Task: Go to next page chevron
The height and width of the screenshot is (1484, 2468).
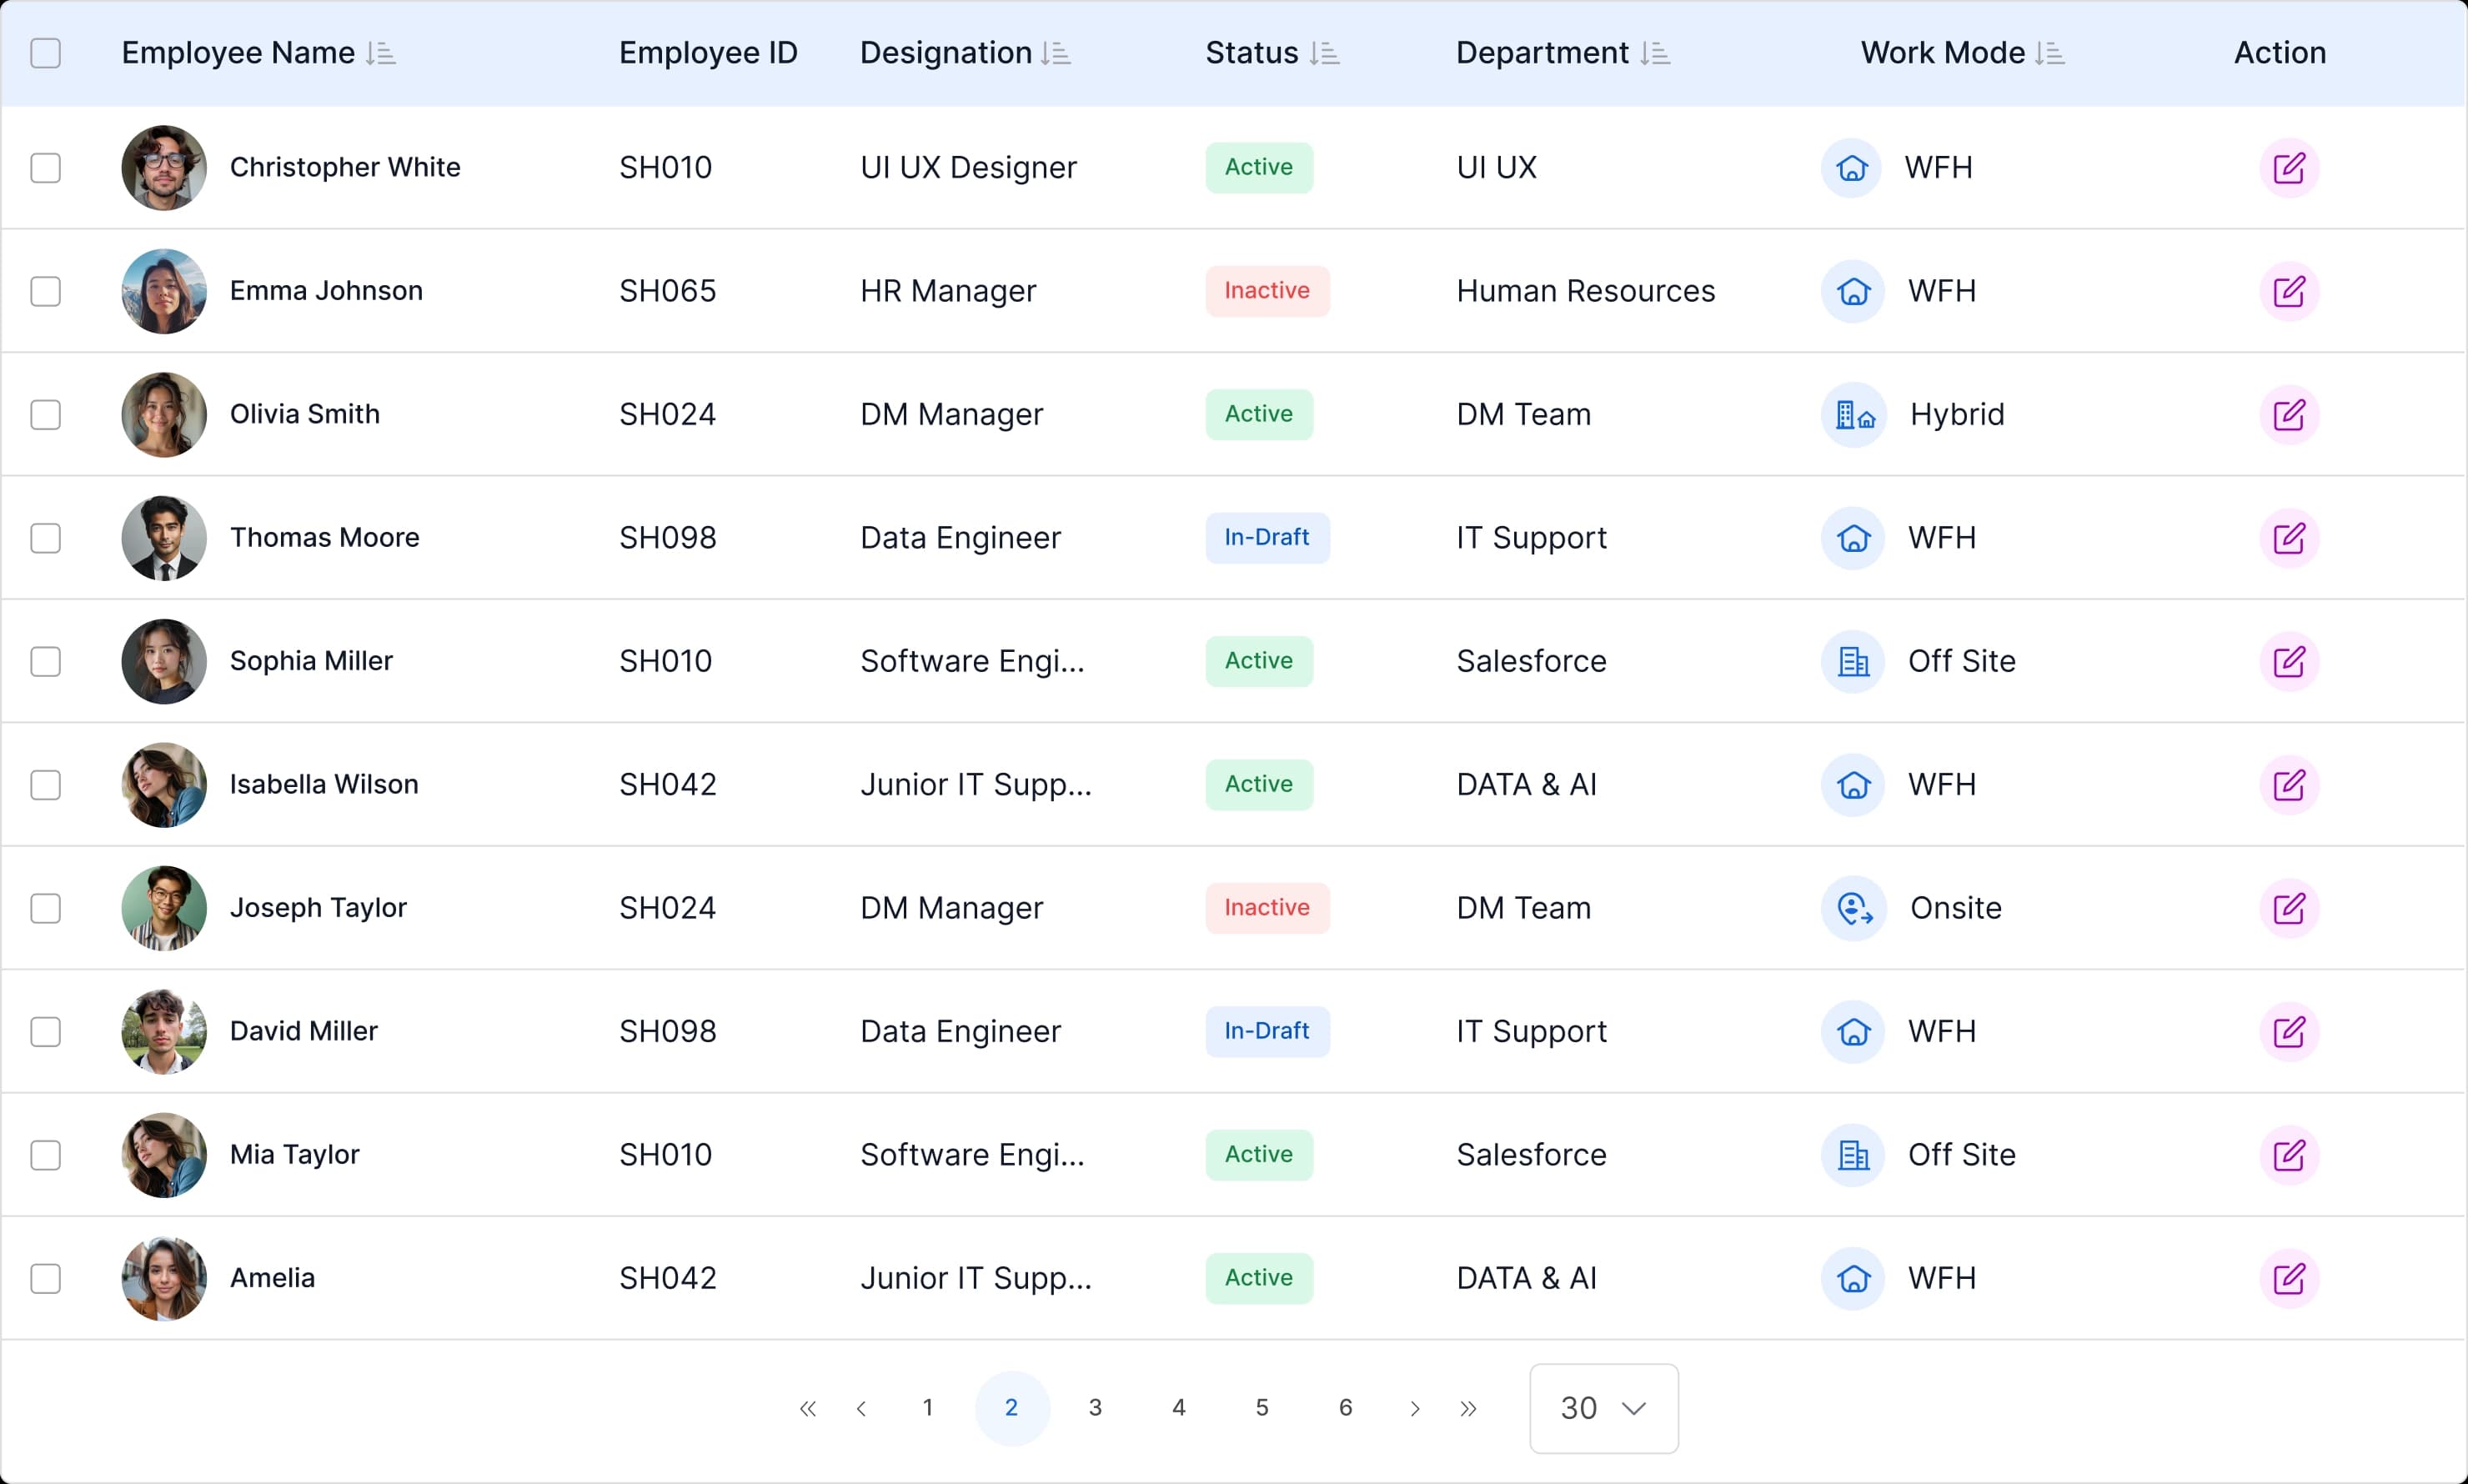Action: (1414, 1408)
